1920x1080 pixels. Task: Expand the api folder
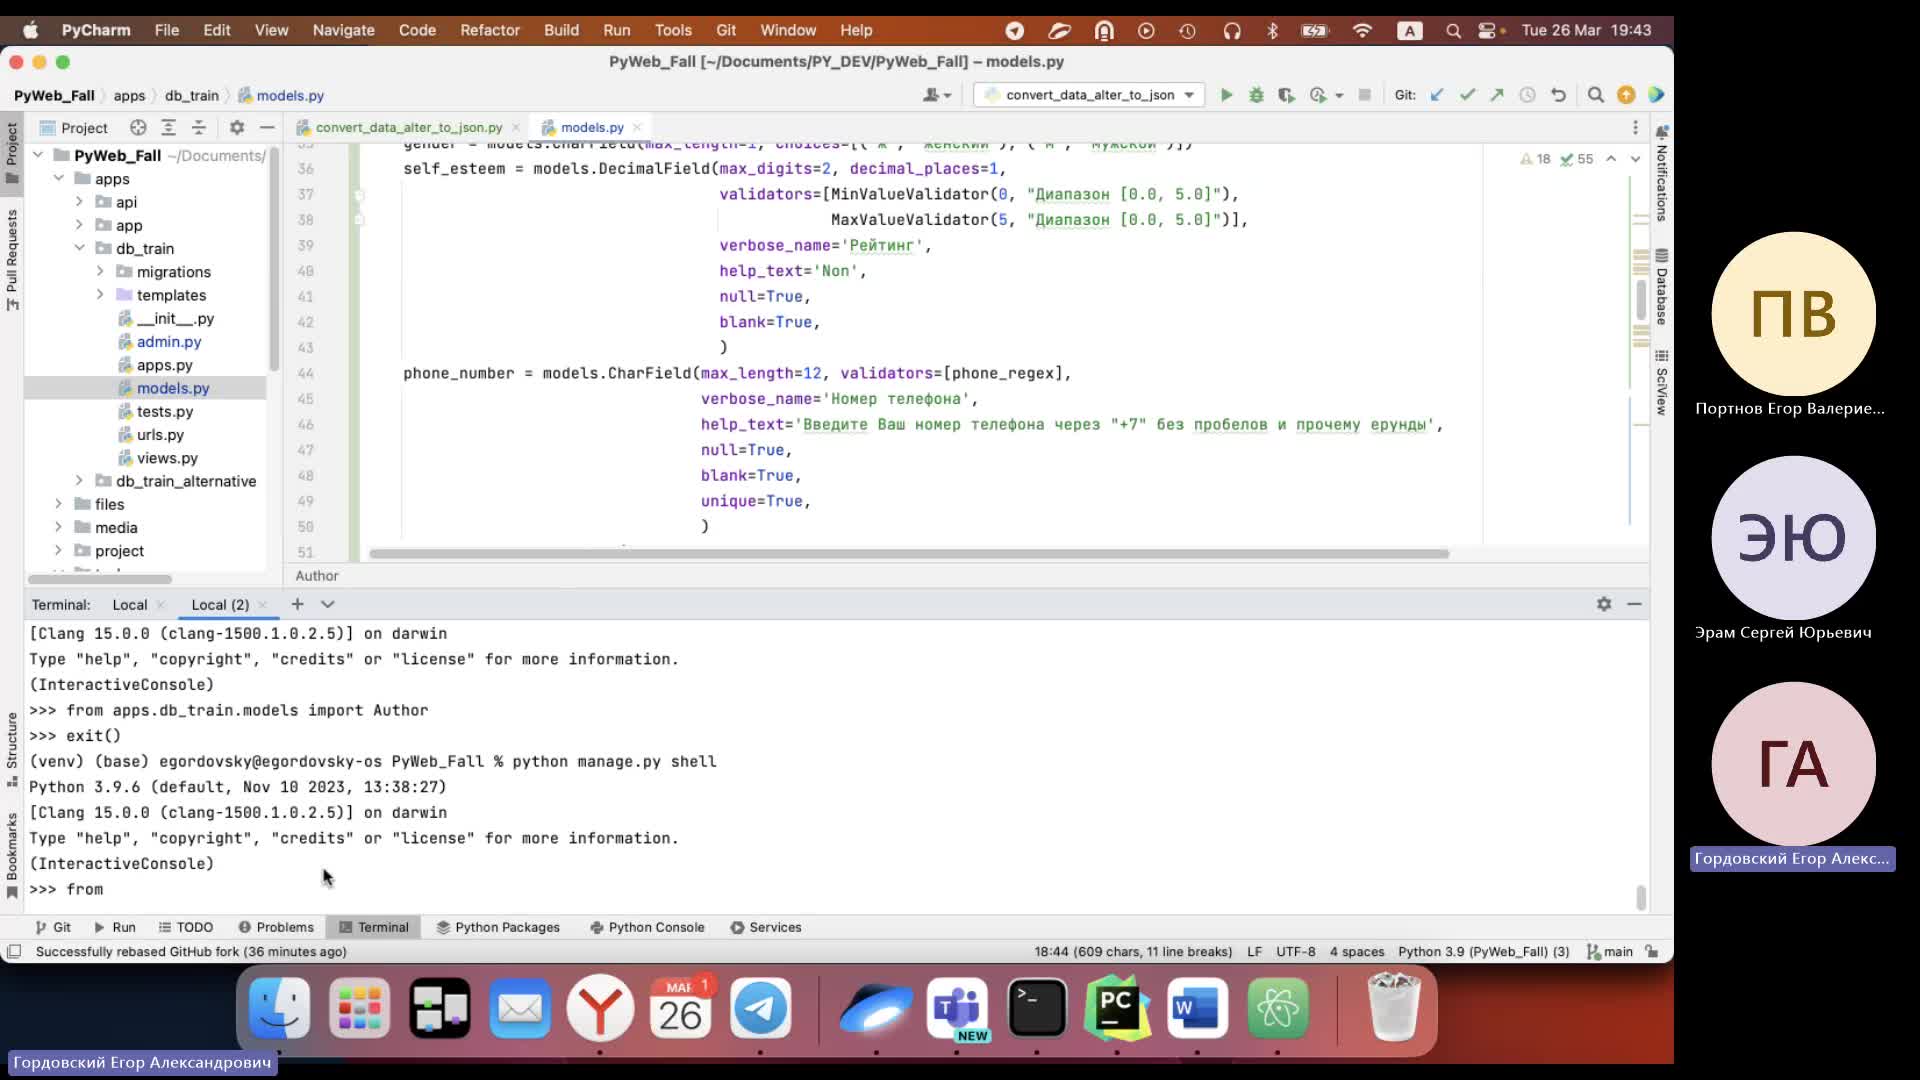(x=79, y=202)
